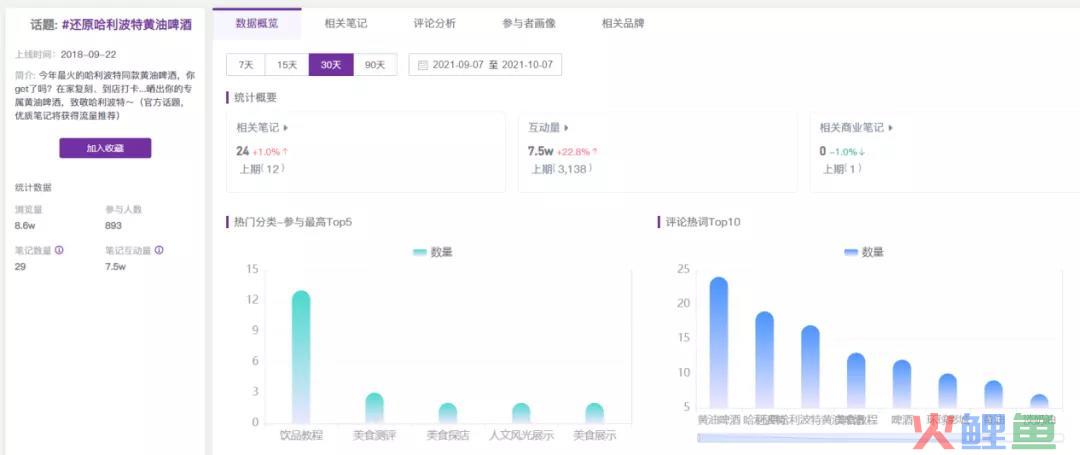
Task: Open the 评论分析 tab
Action: pos(435,23)
